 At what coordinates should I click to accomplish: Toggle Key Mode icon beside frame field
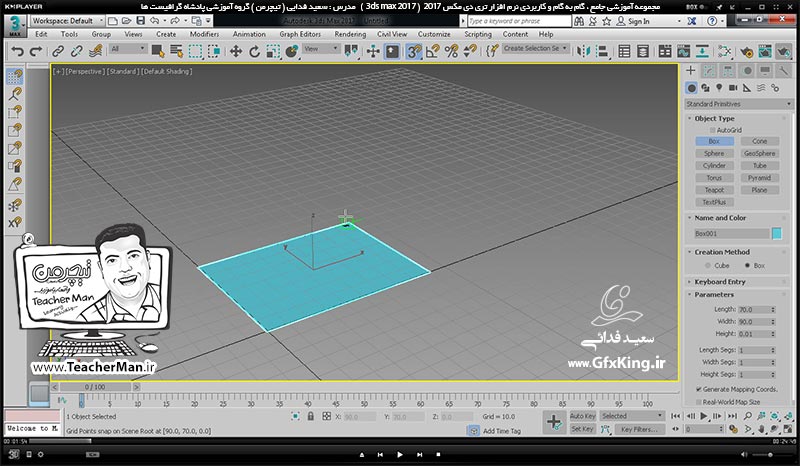[676, 429]
